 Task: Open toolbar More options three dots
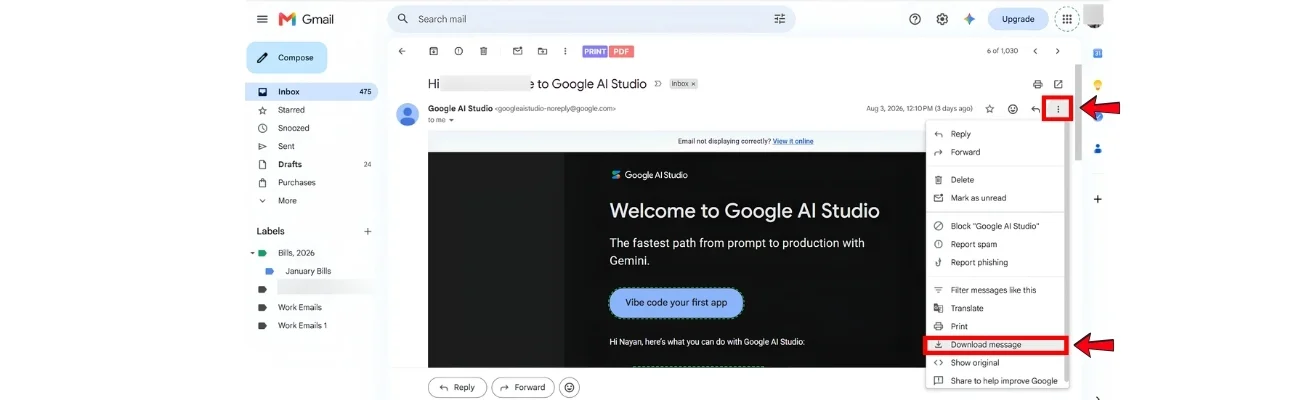pyautogui.click(x=566, y=51)
